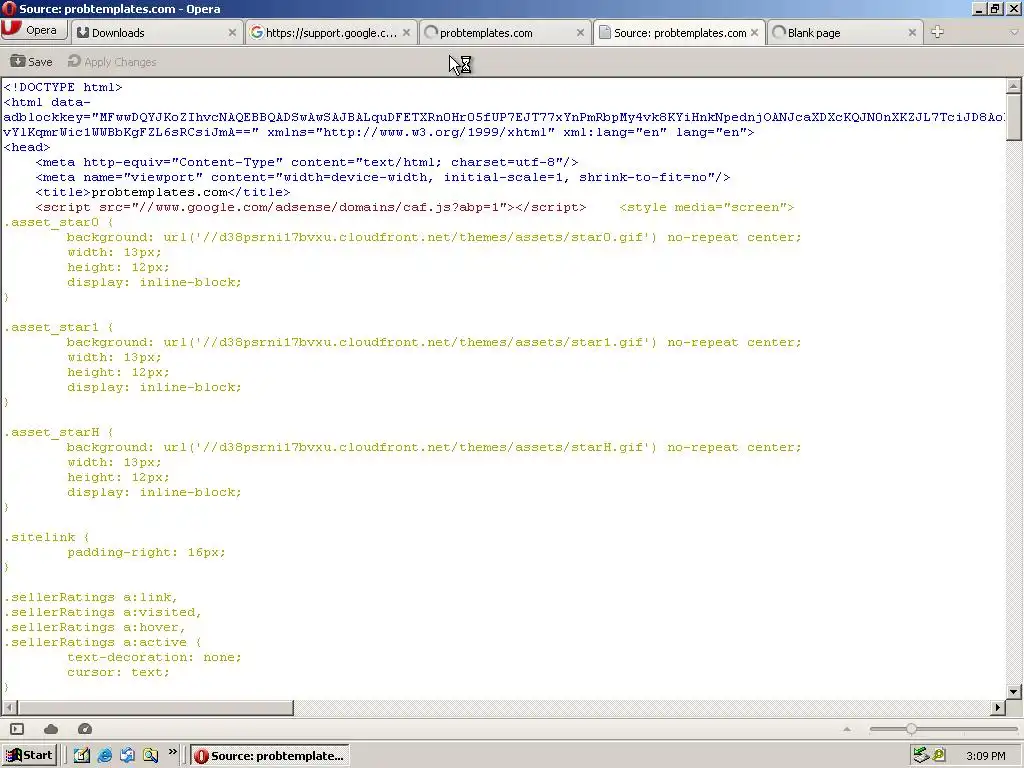1024x768 pixels.
Task: Click the Downloads tab icon
Action: coord(83,33)
